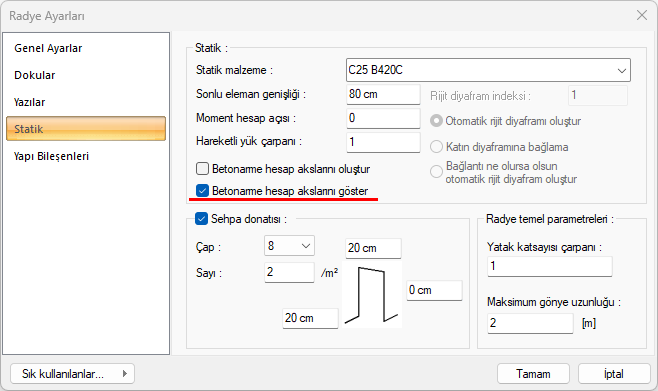Toggle the Sehpa donatısı checkbox
The width and height of the screenshot is (658, 391).
(201, 219)
